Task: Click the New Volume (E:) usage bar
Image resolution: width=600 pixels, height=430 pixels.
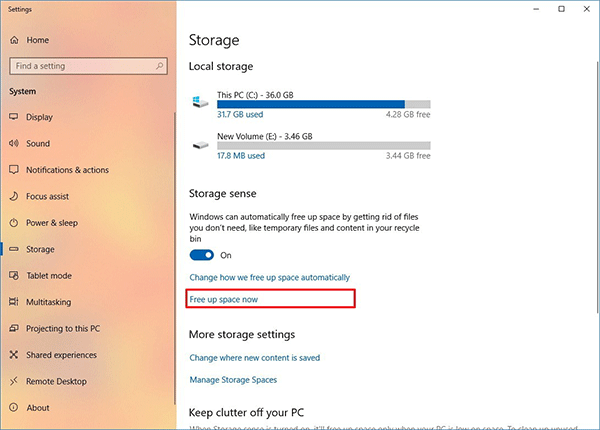Action: coord(324,145)
